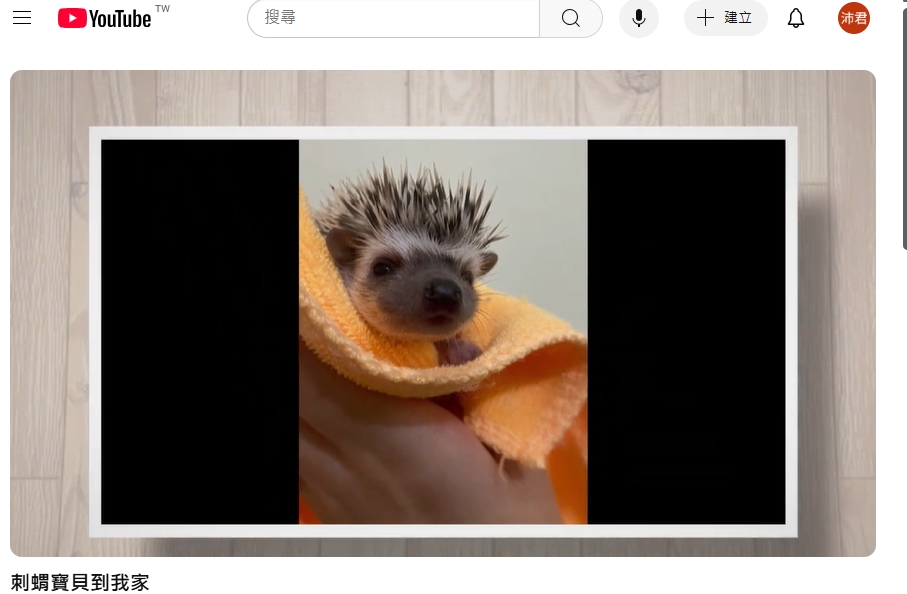This screenshot has height=594, width=907.
Task: Go to the YouTube home logo
Action: coord(105,19)
